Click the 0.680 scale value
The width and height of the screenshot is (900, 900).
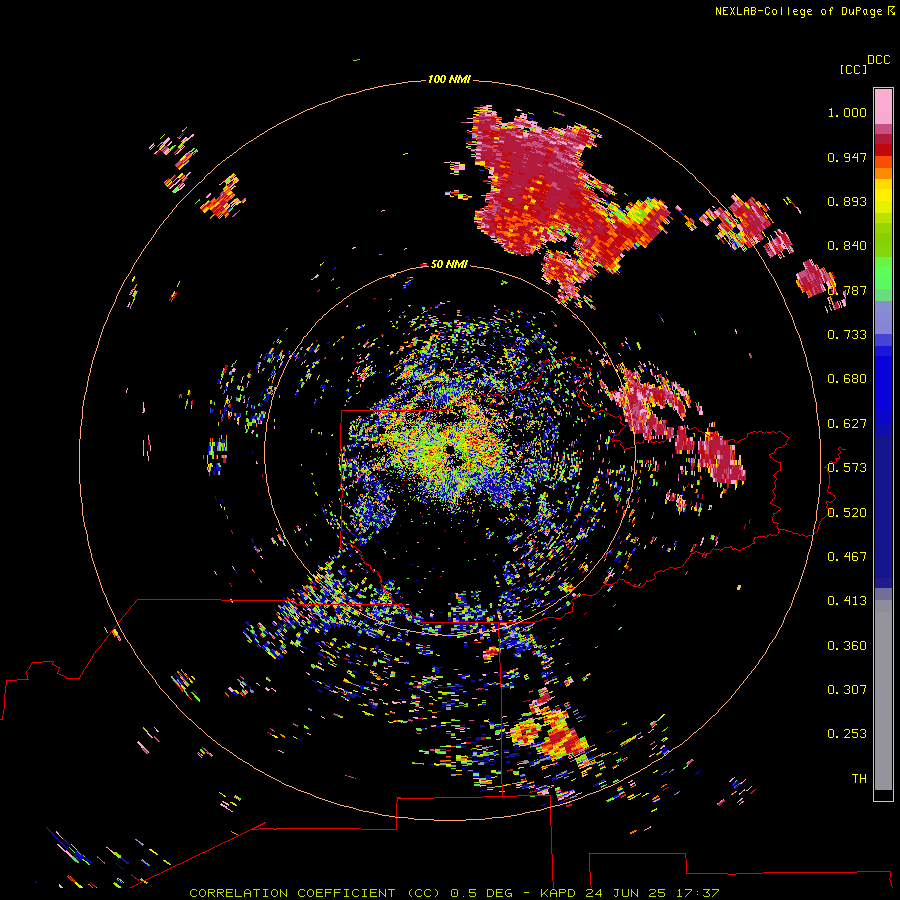(x=847, y=379)
